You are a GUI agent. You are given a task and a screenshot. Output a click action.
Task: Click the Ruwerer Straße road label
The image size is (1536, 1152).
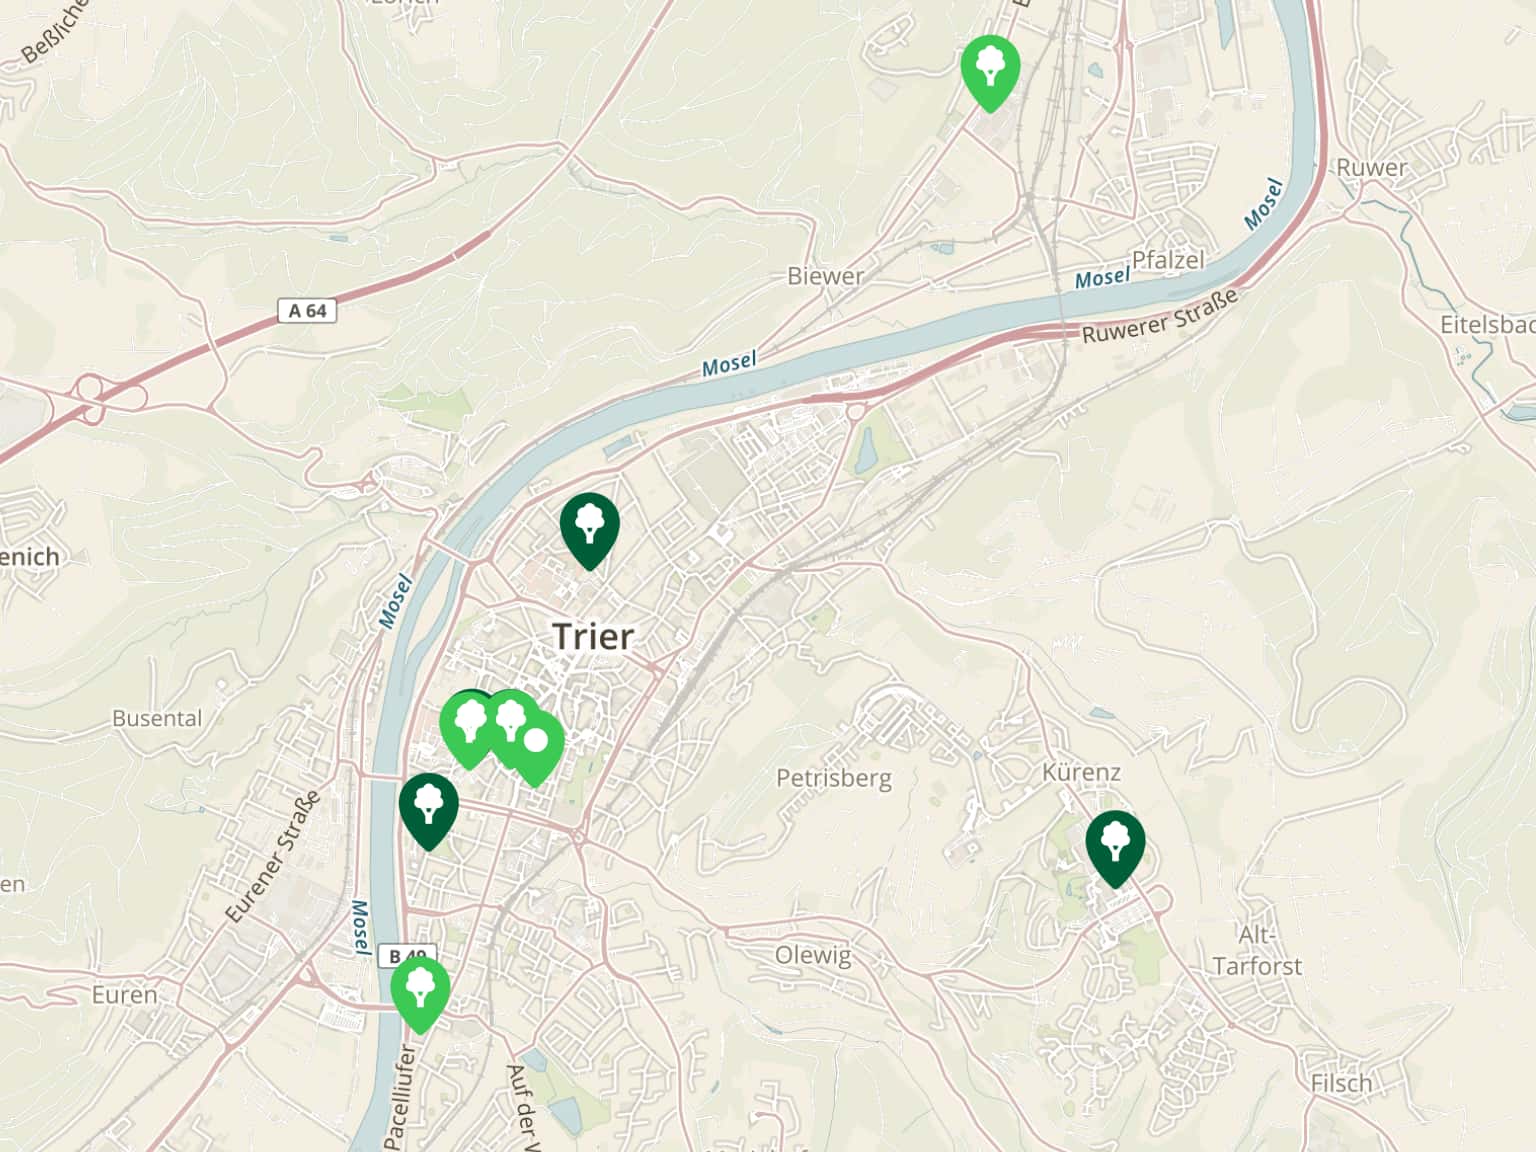click(x=1160, y=316)
